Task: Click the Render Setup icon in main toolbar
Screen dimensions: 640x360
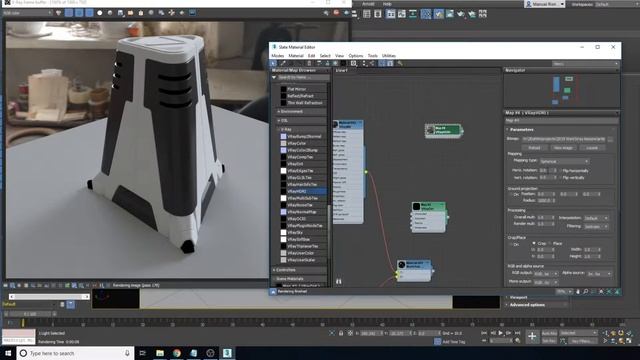Action: 438,14
